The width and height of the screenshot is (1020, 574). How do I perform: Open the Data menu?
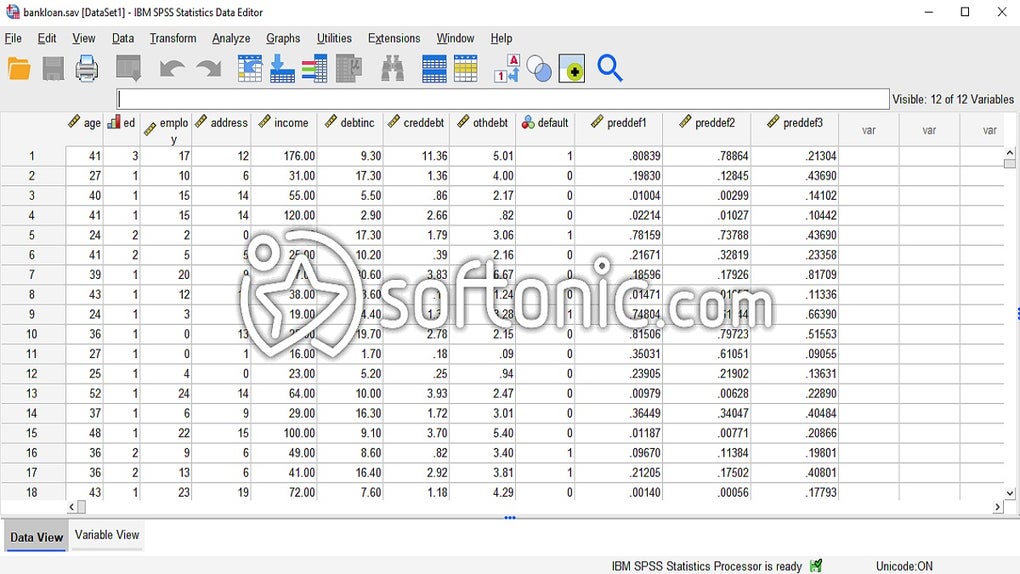click(x=122, y=38)
